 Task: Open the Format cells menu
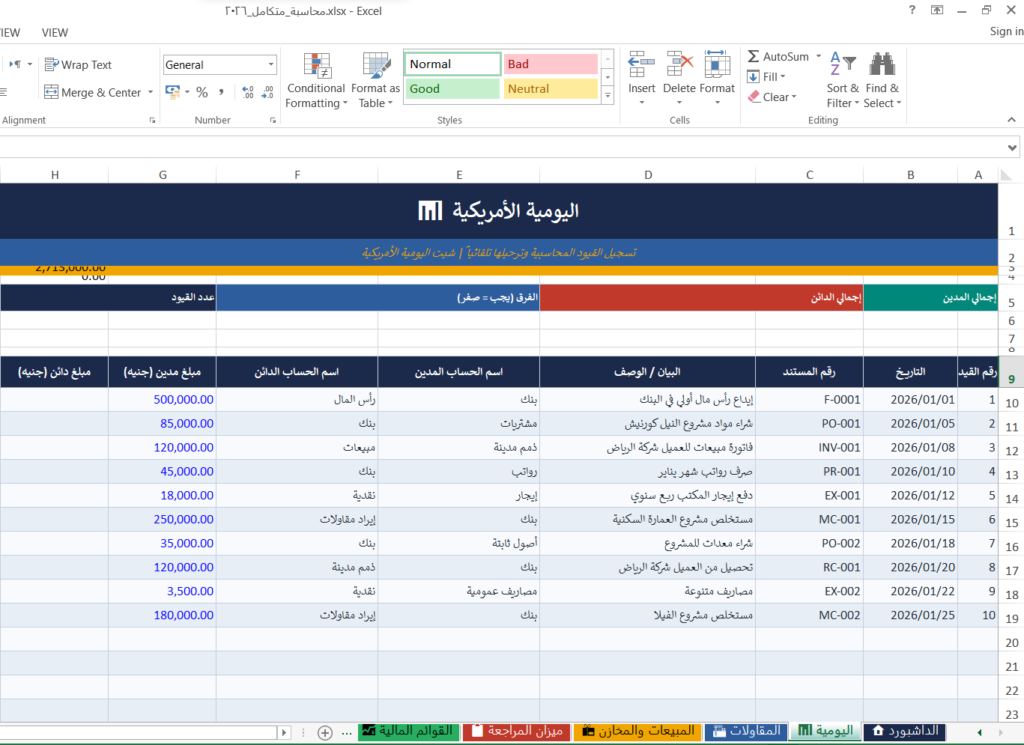coord(717,79)
